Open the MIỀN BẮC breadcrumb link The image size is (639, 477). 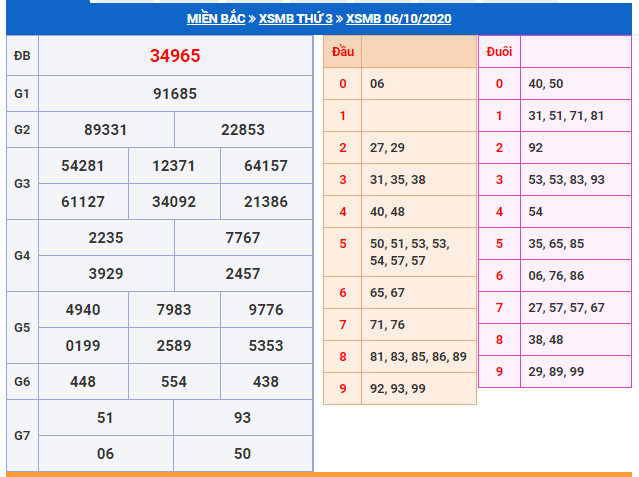pos(216,19)
